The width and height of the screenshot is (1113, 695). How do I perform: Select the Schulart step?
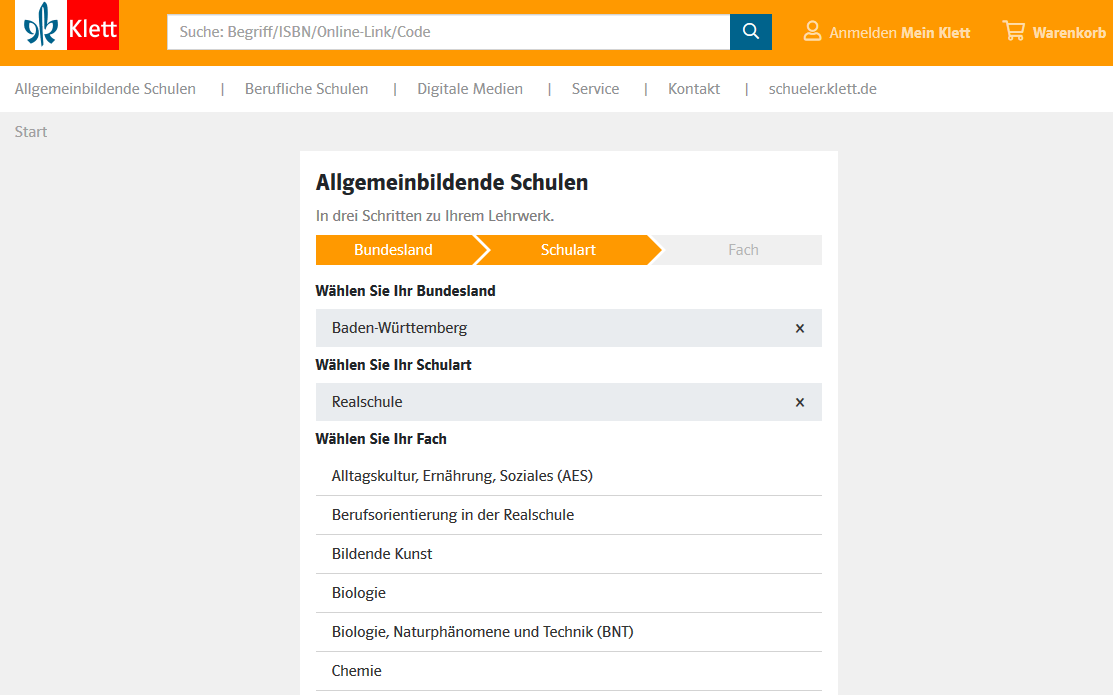coord(568,250)
